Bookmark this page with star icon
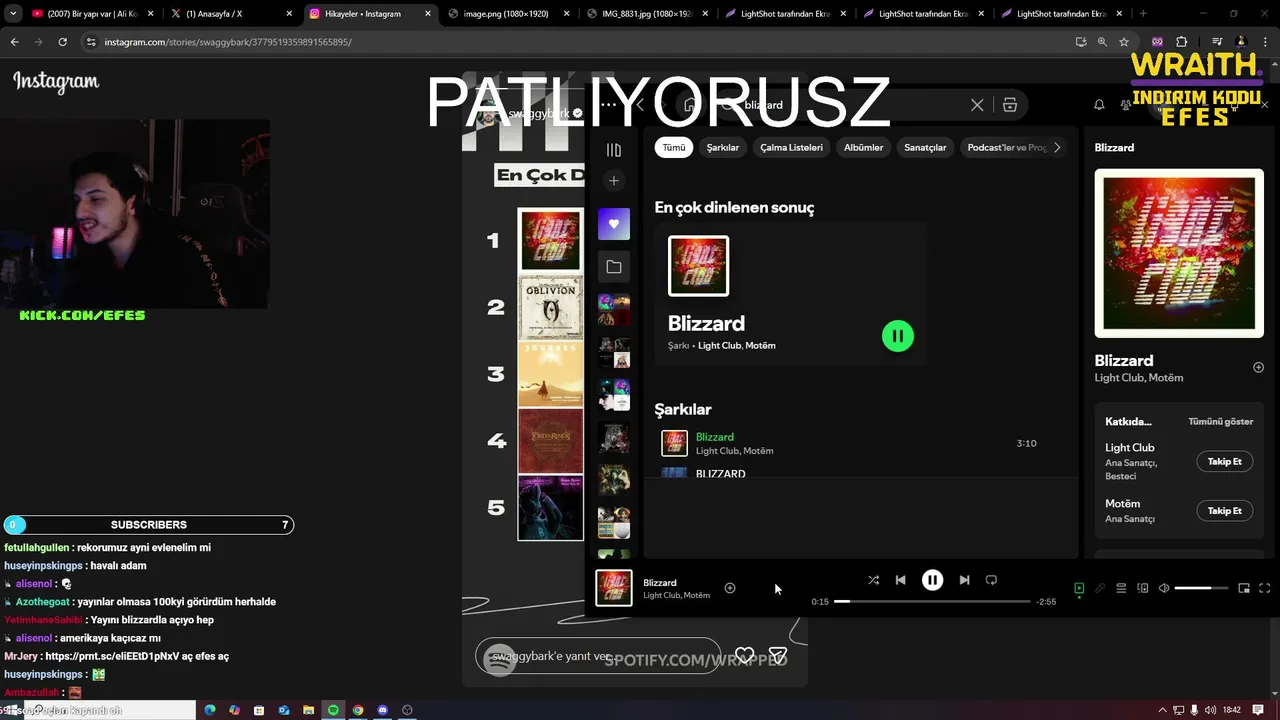The image size is (1280, 720). click(1124, 42)
